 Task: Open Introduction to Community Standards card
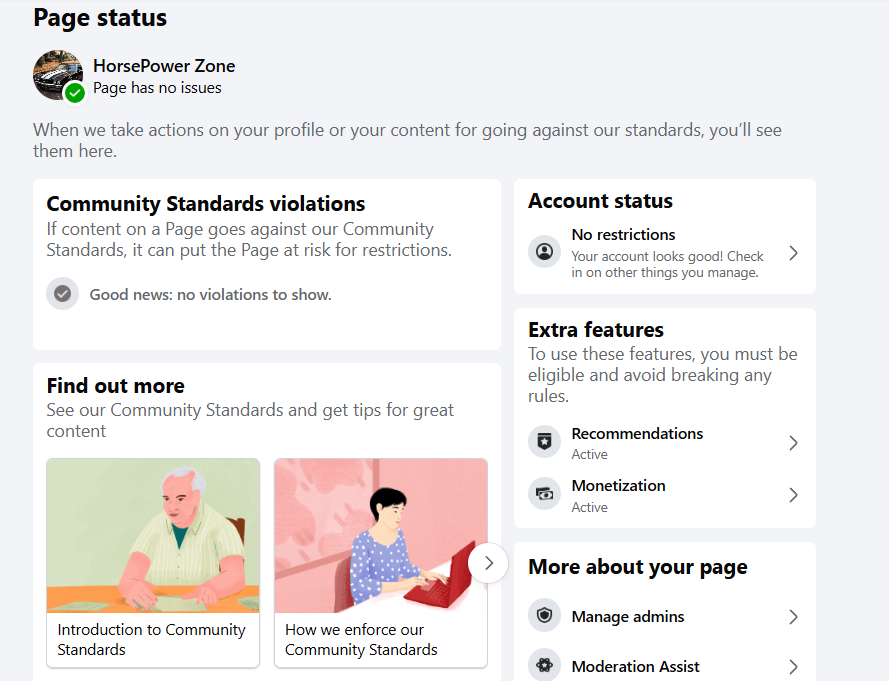pos(153,562)
